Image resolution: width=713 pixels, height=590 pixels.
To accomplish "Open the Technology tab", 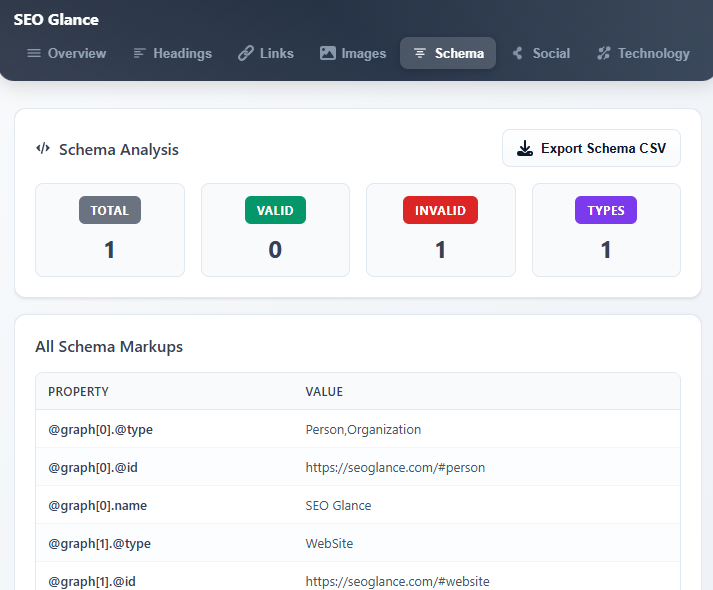I will point(643,53).
